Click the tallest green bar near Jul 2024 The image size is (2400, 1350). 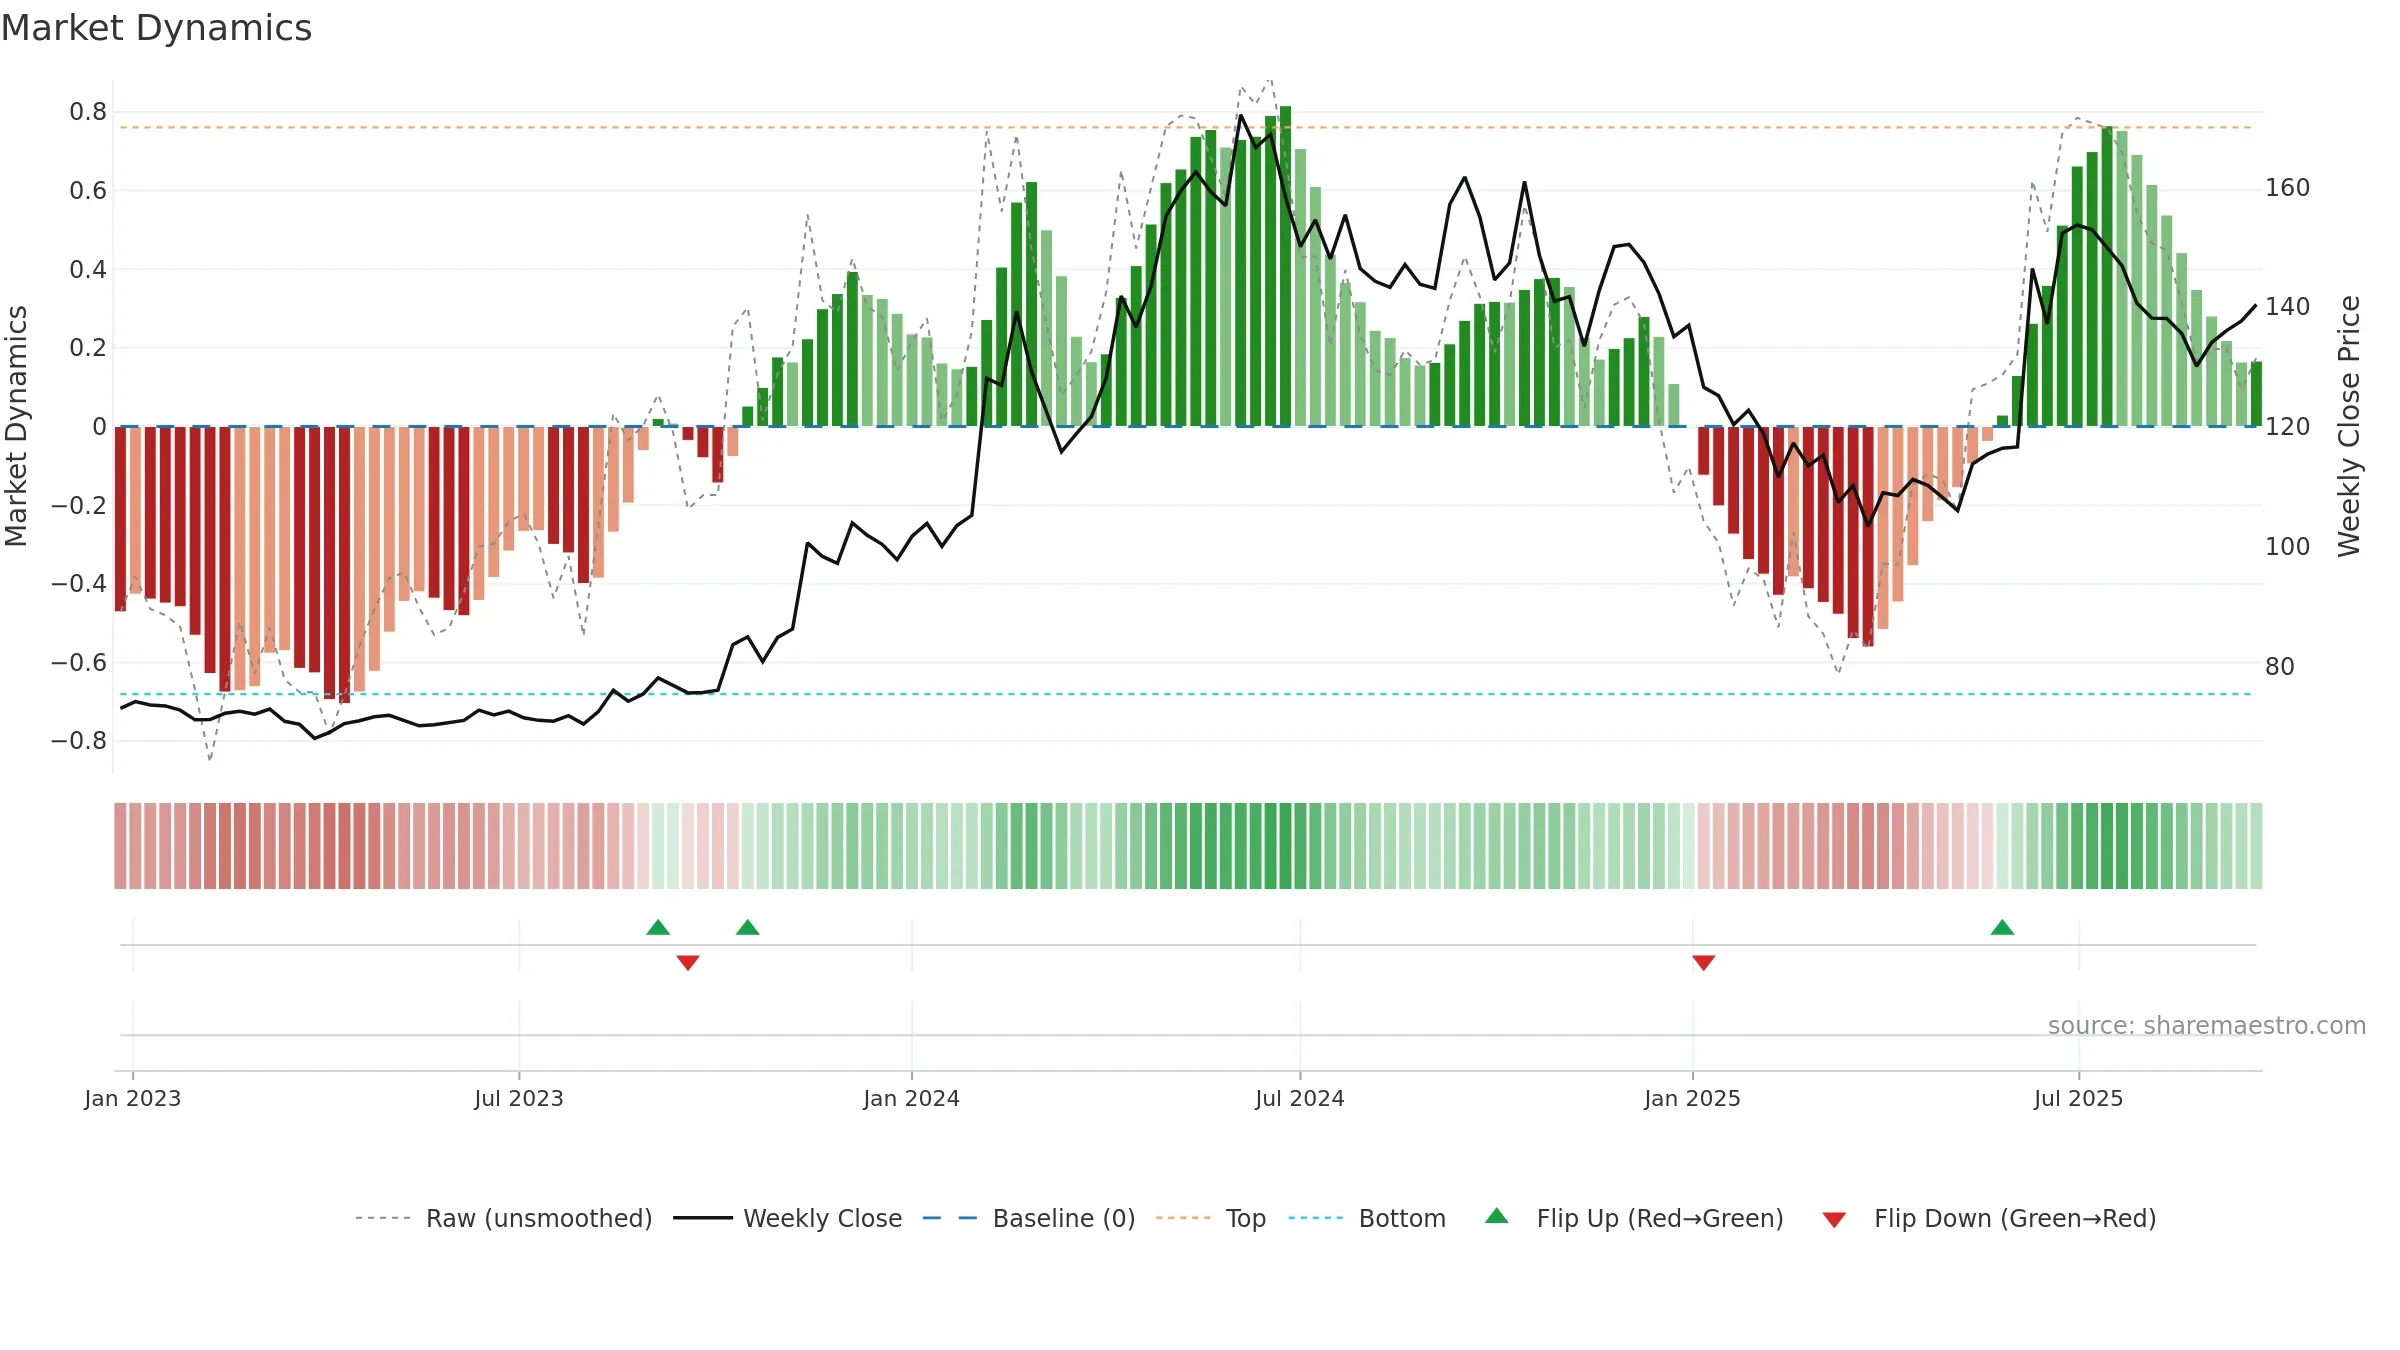click(1286, 266)
